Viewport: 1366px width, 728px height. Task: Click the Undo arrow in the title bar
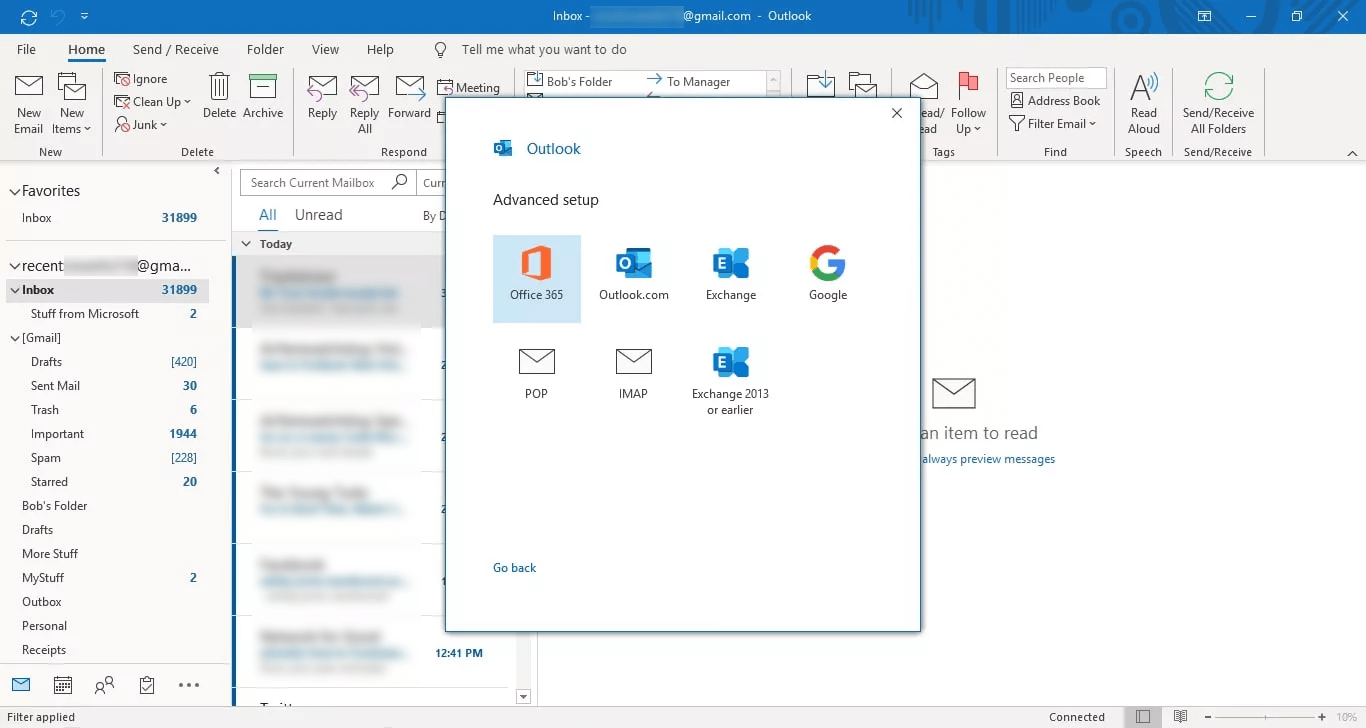58,17
